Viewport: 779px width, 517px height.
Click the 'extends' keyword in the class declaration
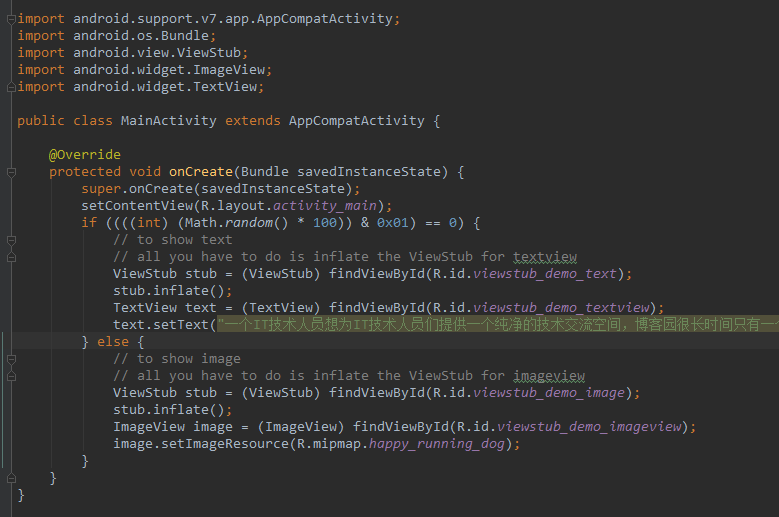252,121
